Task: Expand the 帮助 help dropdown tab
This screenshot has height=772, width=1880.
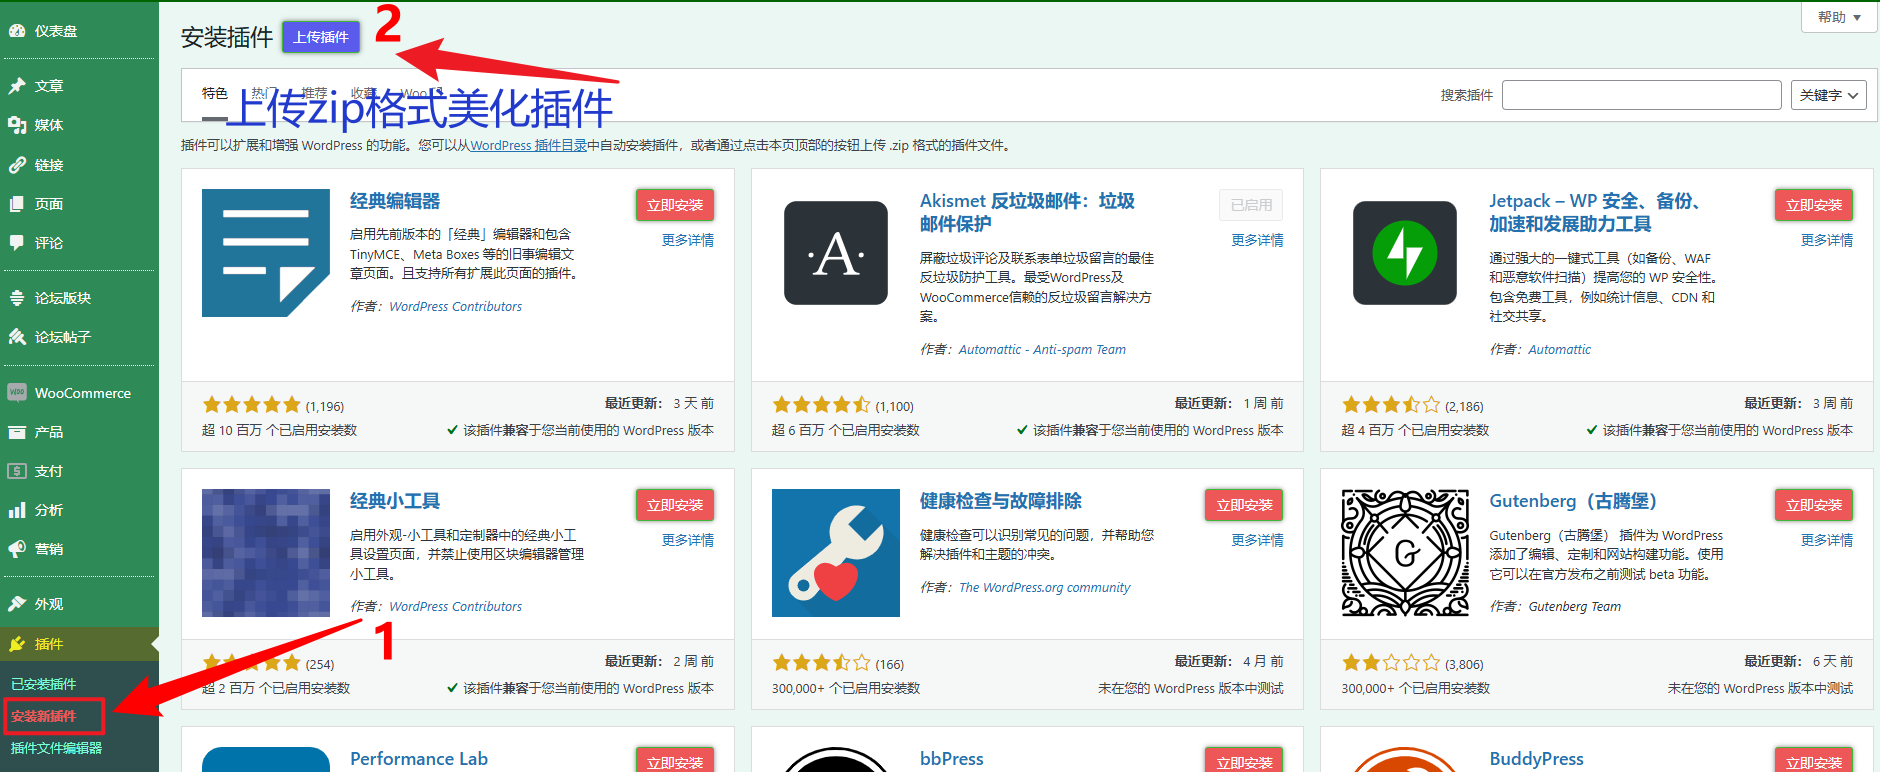Action: click(x=1838, y=17)
